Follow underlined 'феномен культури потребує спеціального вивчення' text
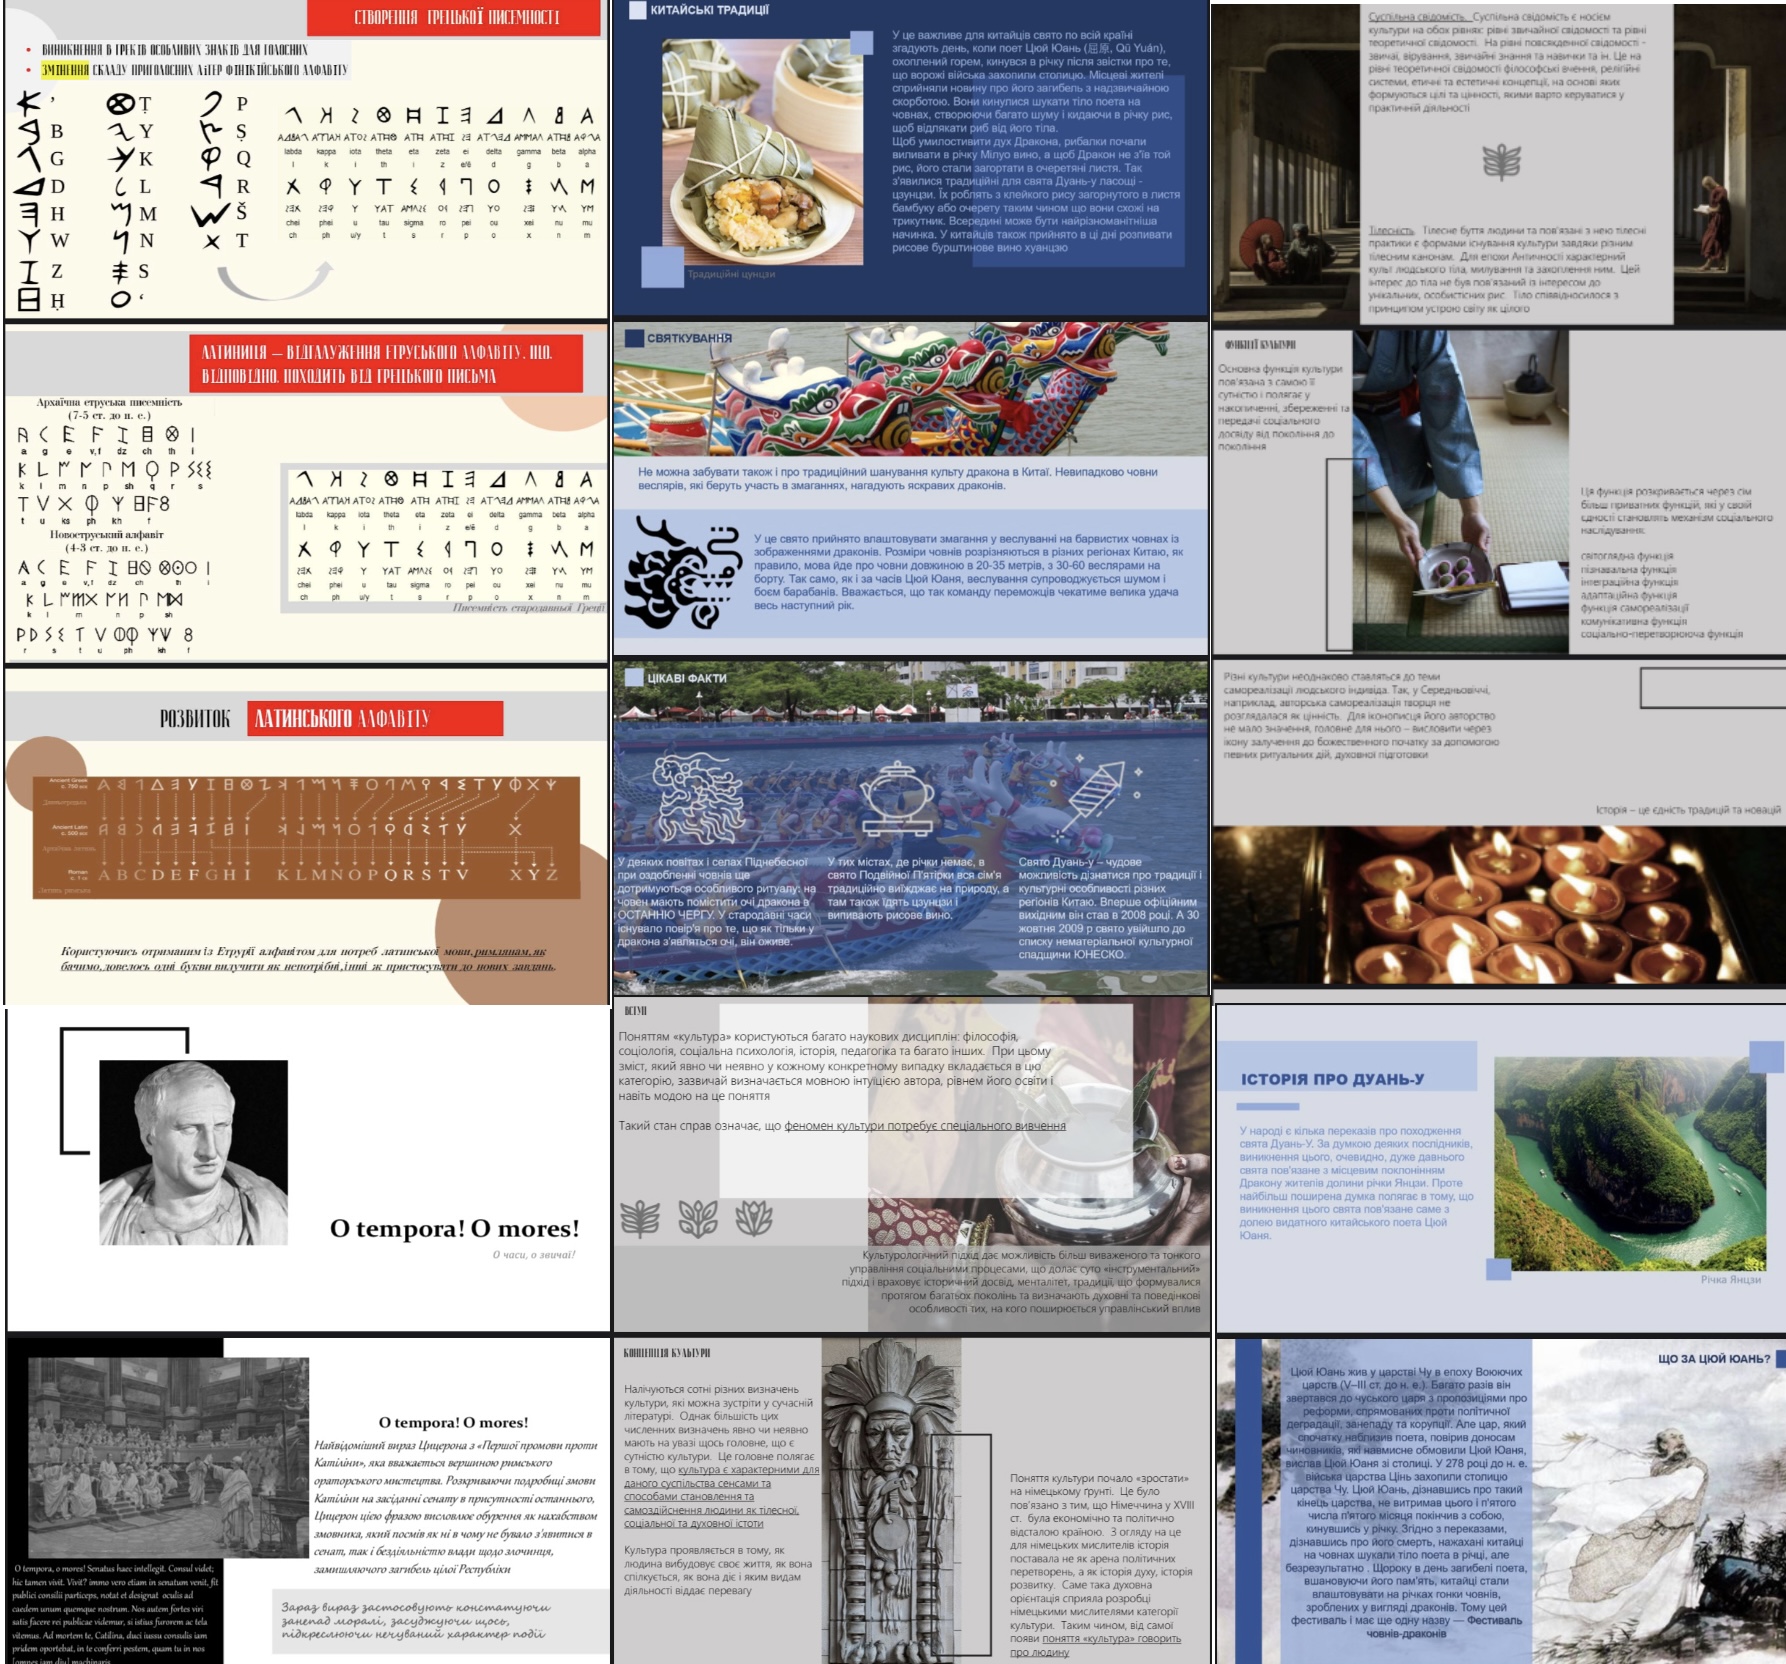This screenshot has height=1664, width=1786. 925,1126
